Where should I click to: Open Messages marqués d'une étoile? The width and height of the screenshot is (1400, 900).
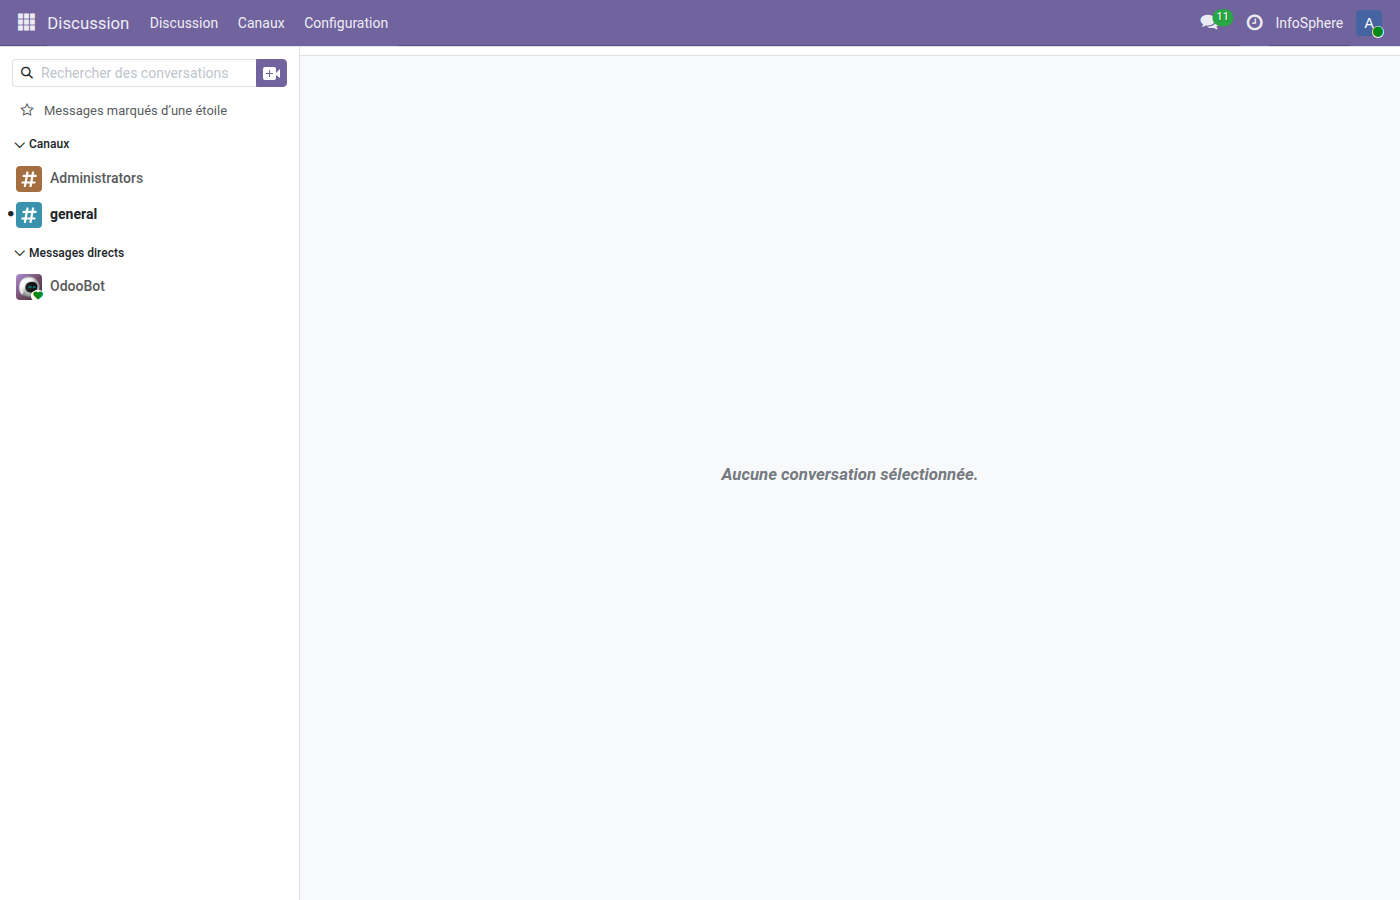[x=135, y=110]
